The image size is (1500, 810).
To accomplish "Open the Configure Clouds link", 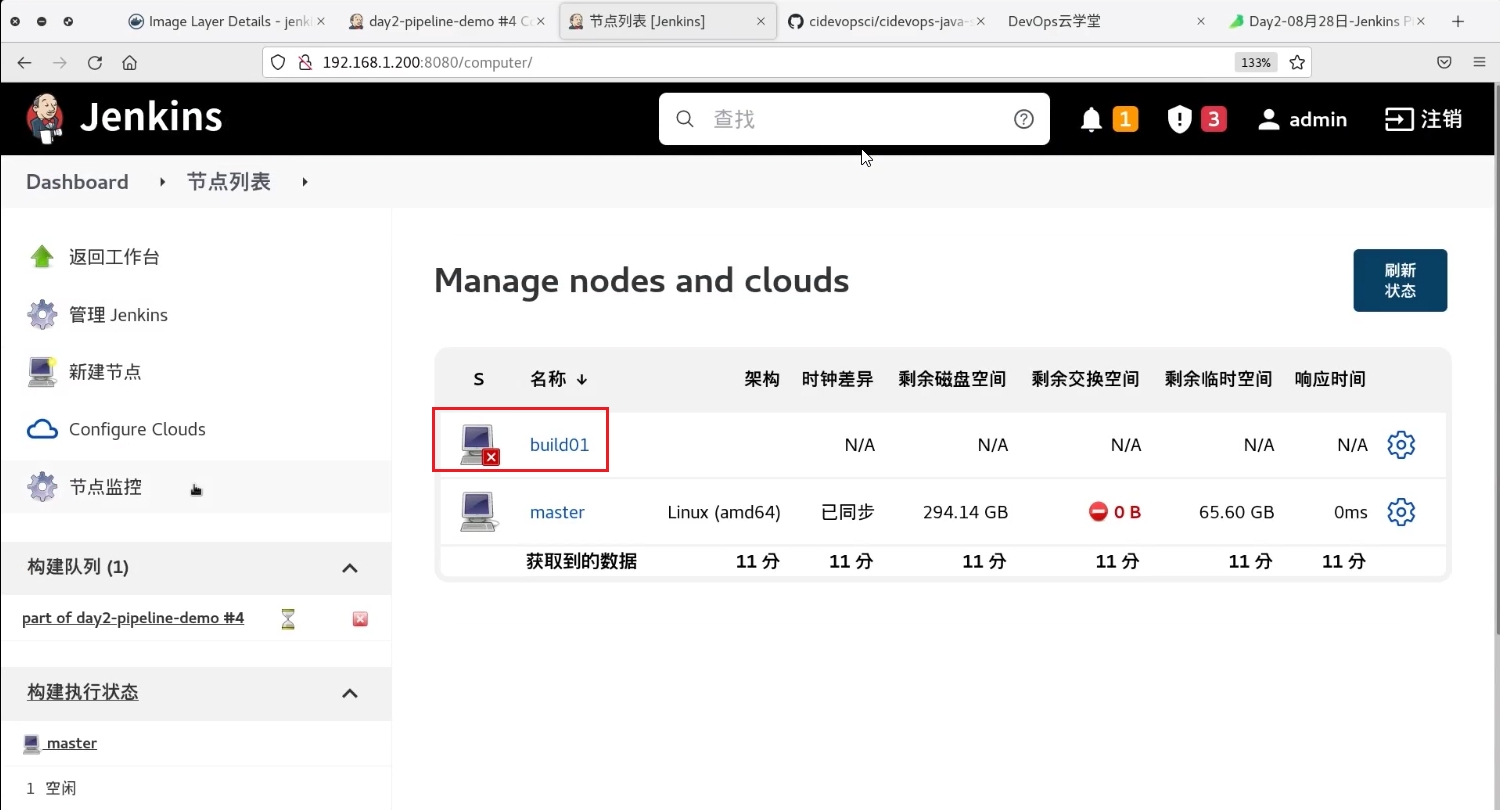I will point(137,429).
